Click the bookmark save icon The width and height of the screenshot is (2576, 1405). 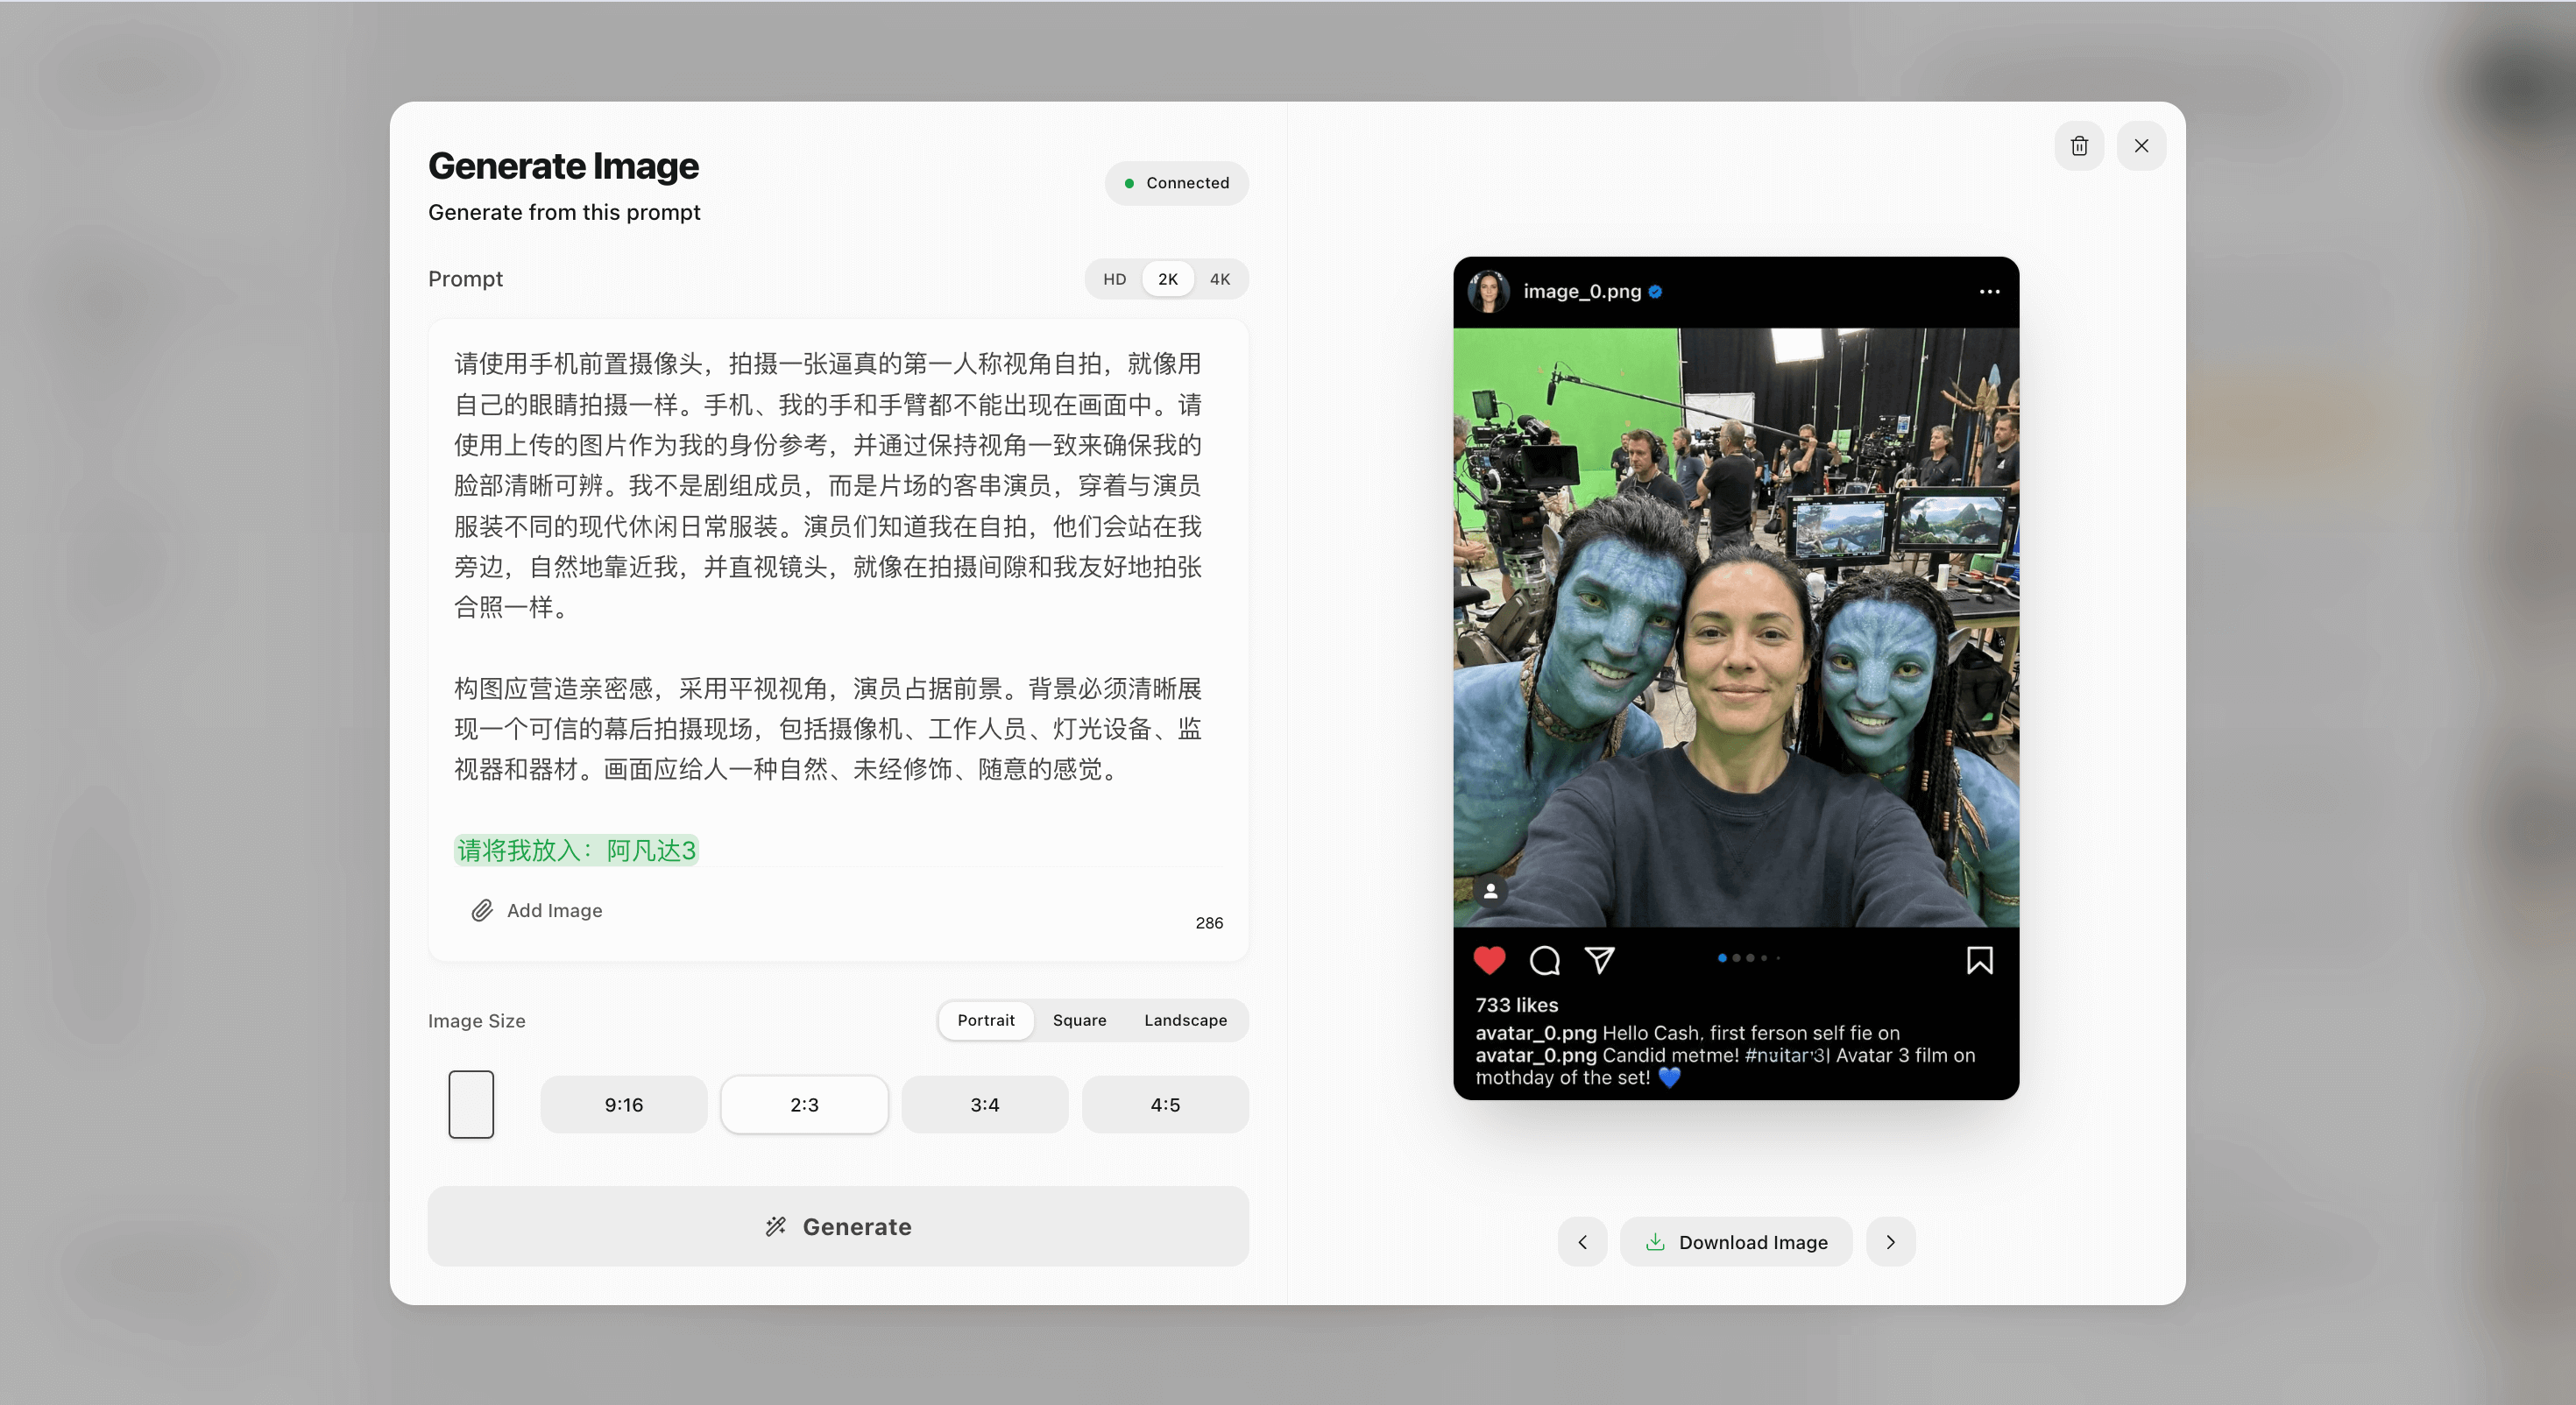click(x=1979, y=960)
